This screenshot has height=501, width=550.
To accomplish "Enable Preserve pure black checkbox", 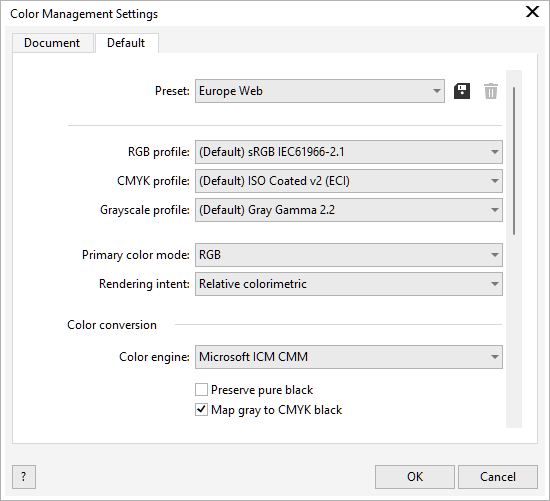I will pos(201,390).
